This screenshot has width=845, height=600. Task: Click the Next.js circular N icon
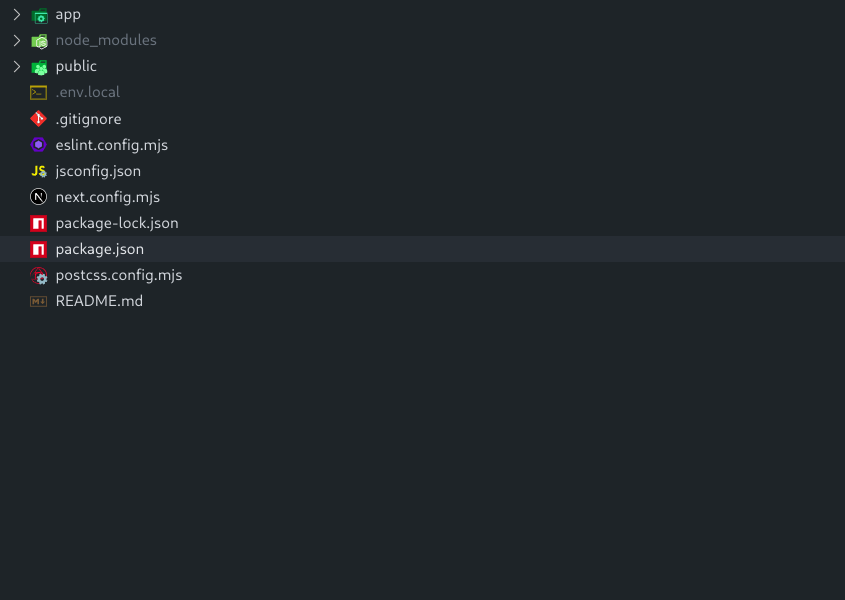click(38, 197)
